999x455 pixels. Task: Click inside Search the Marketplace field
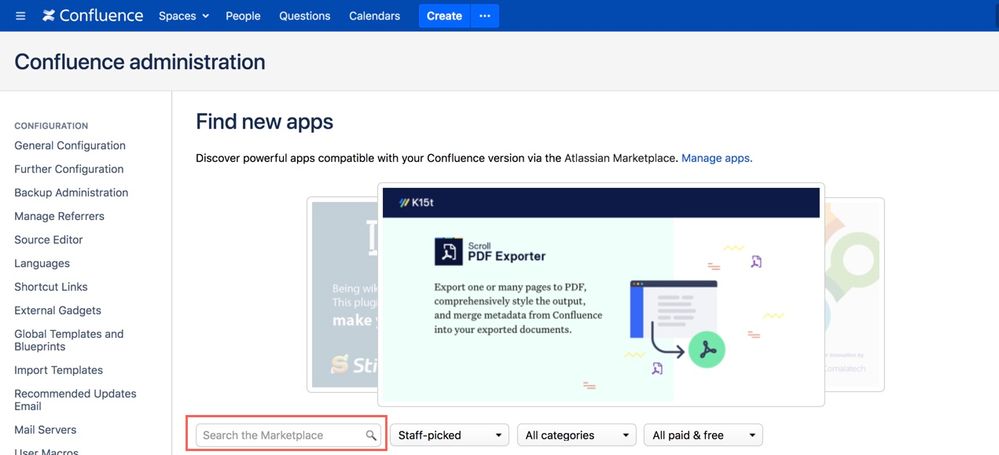click(x=287, y=435)
